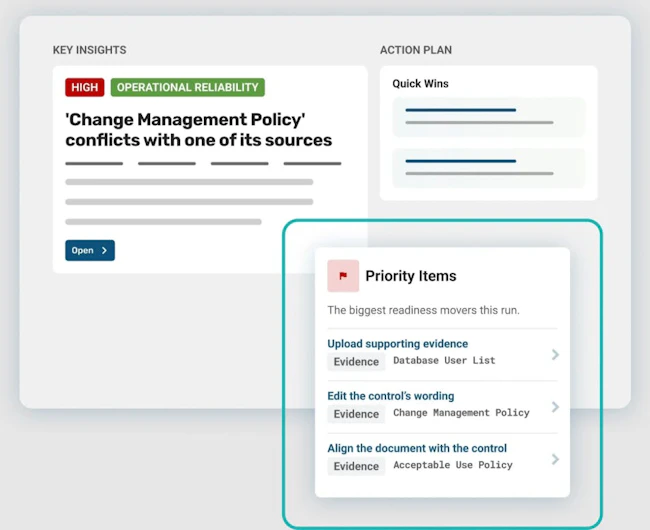Open Upload supporting evidence link
The image size is (650, 530).
pyautogui.click(x=398, y=344)
